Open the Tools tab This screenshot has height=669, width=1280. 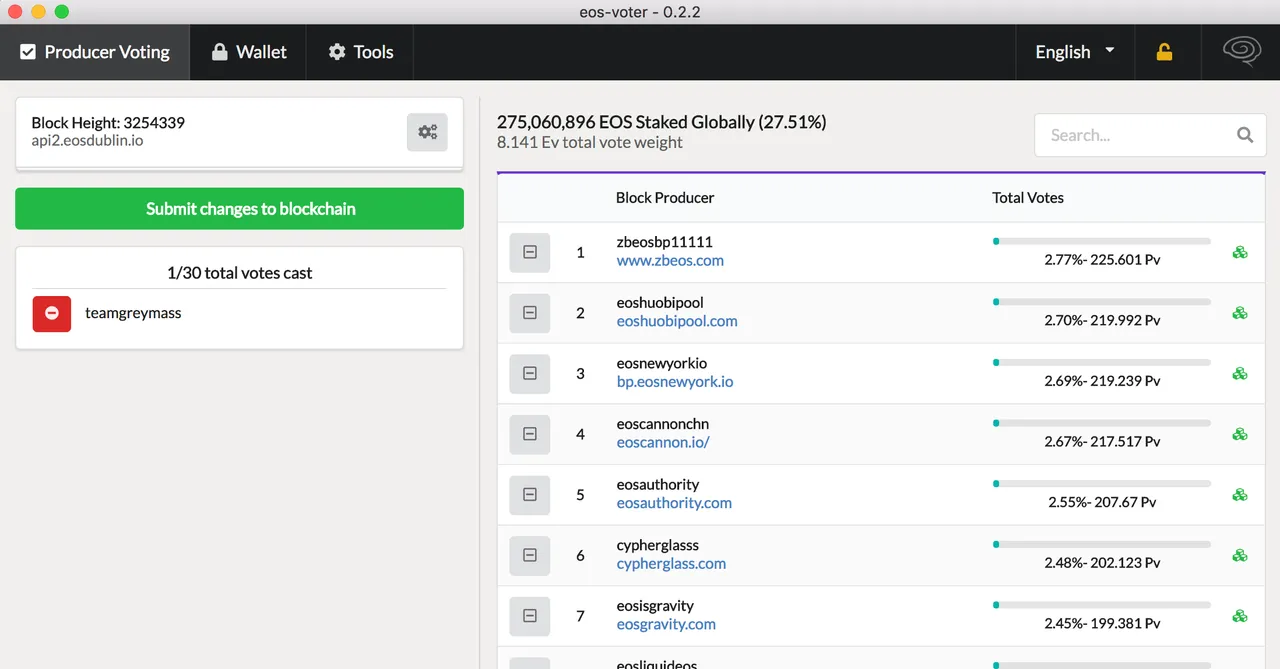360,52
